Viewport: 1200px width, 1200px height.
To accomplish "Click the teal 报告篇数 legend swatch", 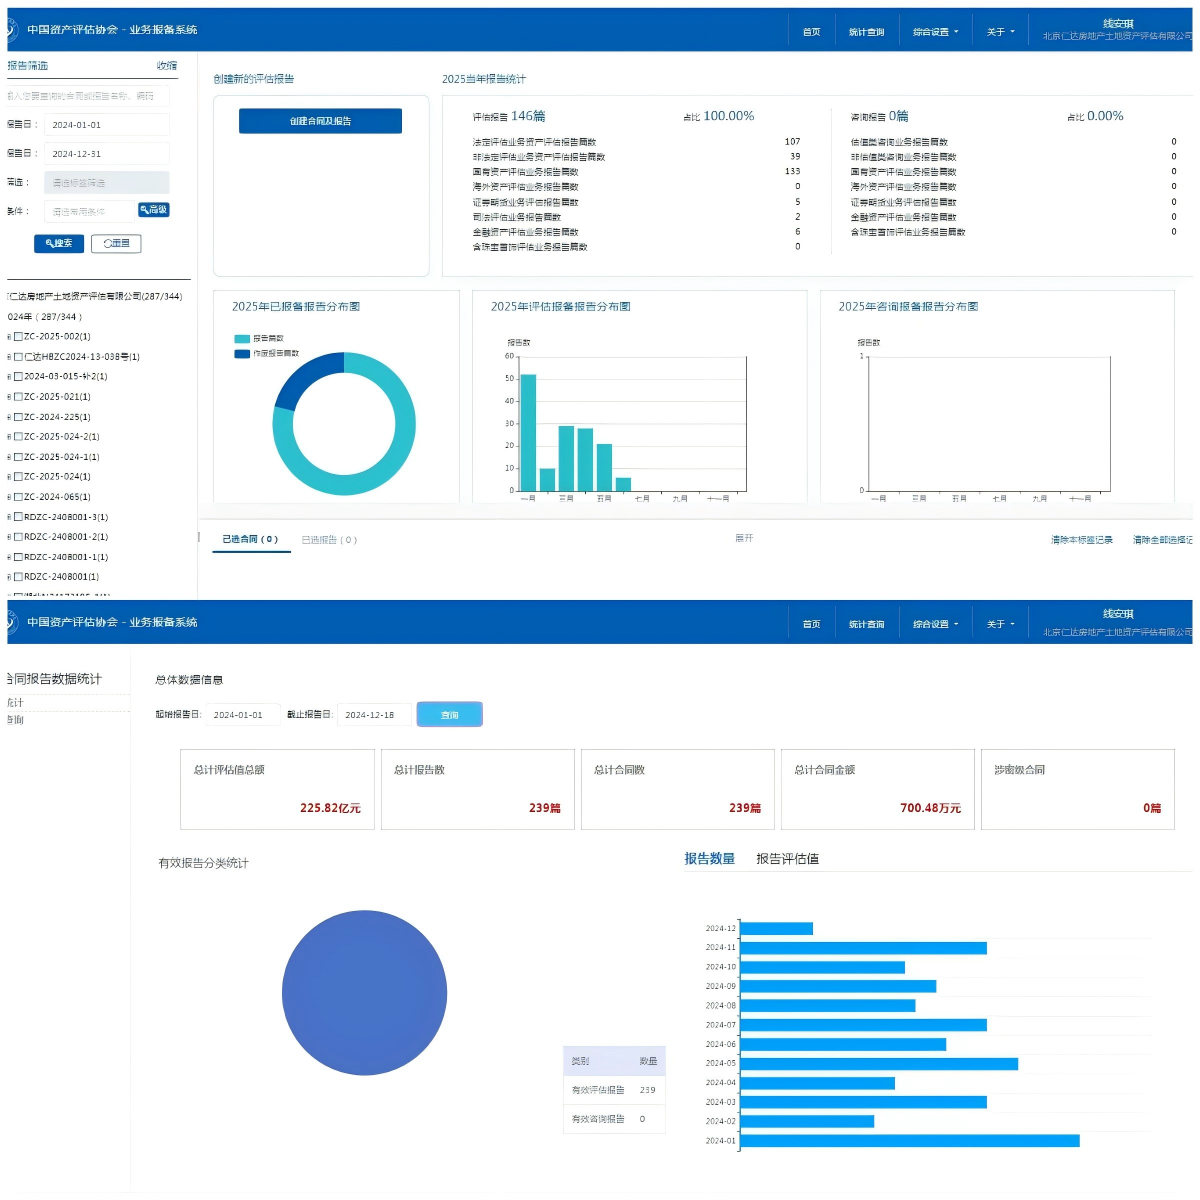I will point(242,339).
